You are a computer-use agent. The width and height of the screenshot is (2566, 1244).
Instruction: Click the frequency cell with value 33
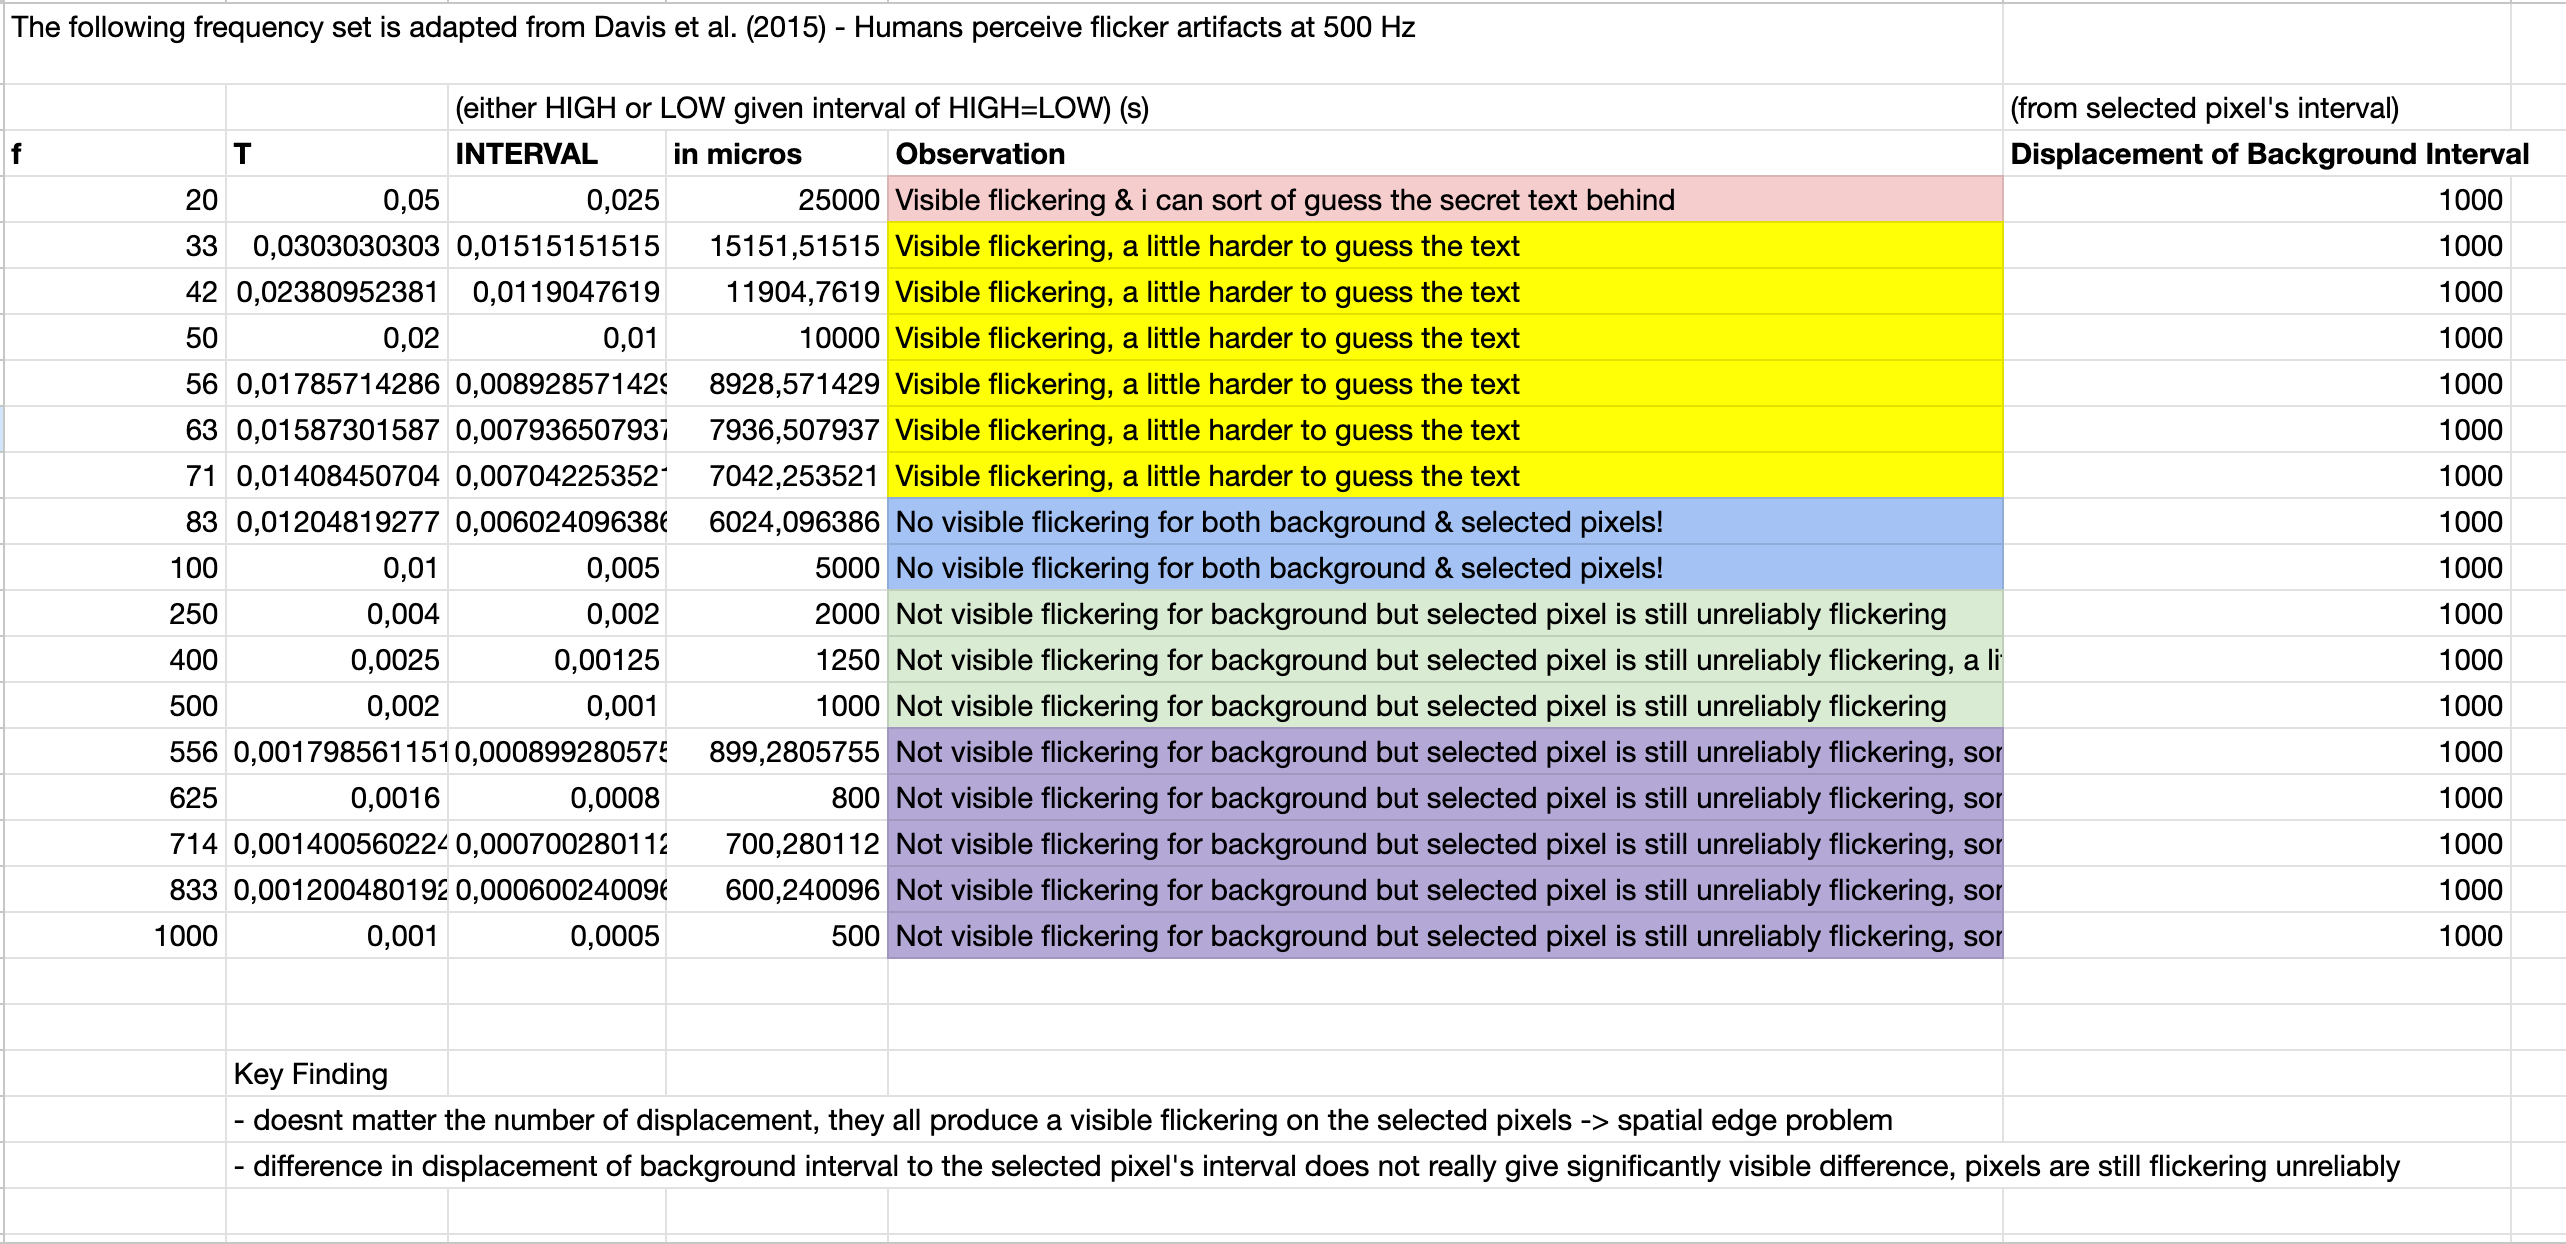pyautogui.click(x=115, y=245)
